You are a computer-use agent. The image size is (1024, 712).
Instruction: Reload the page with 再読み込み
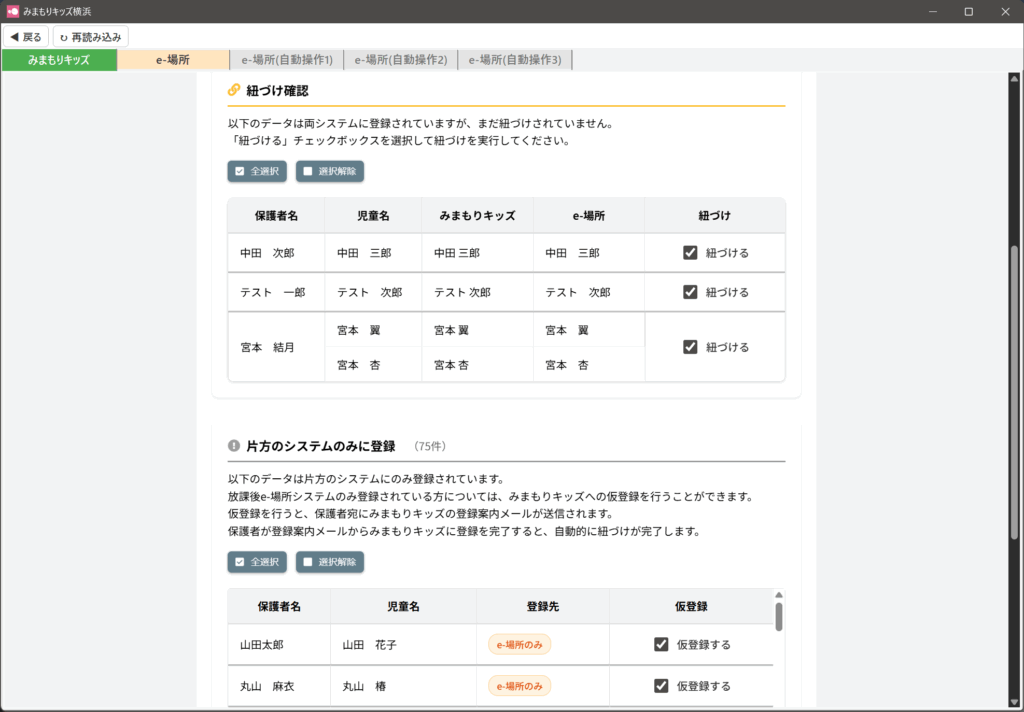tap(90, 37)
